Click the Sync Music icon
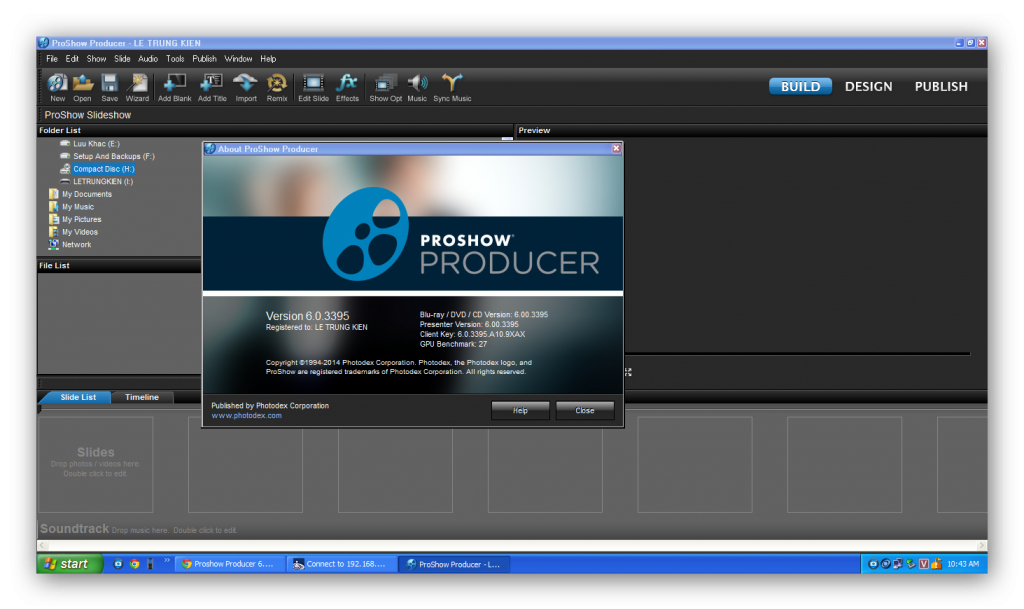Viewport: 1024px width, 609px height. [452, 87]
